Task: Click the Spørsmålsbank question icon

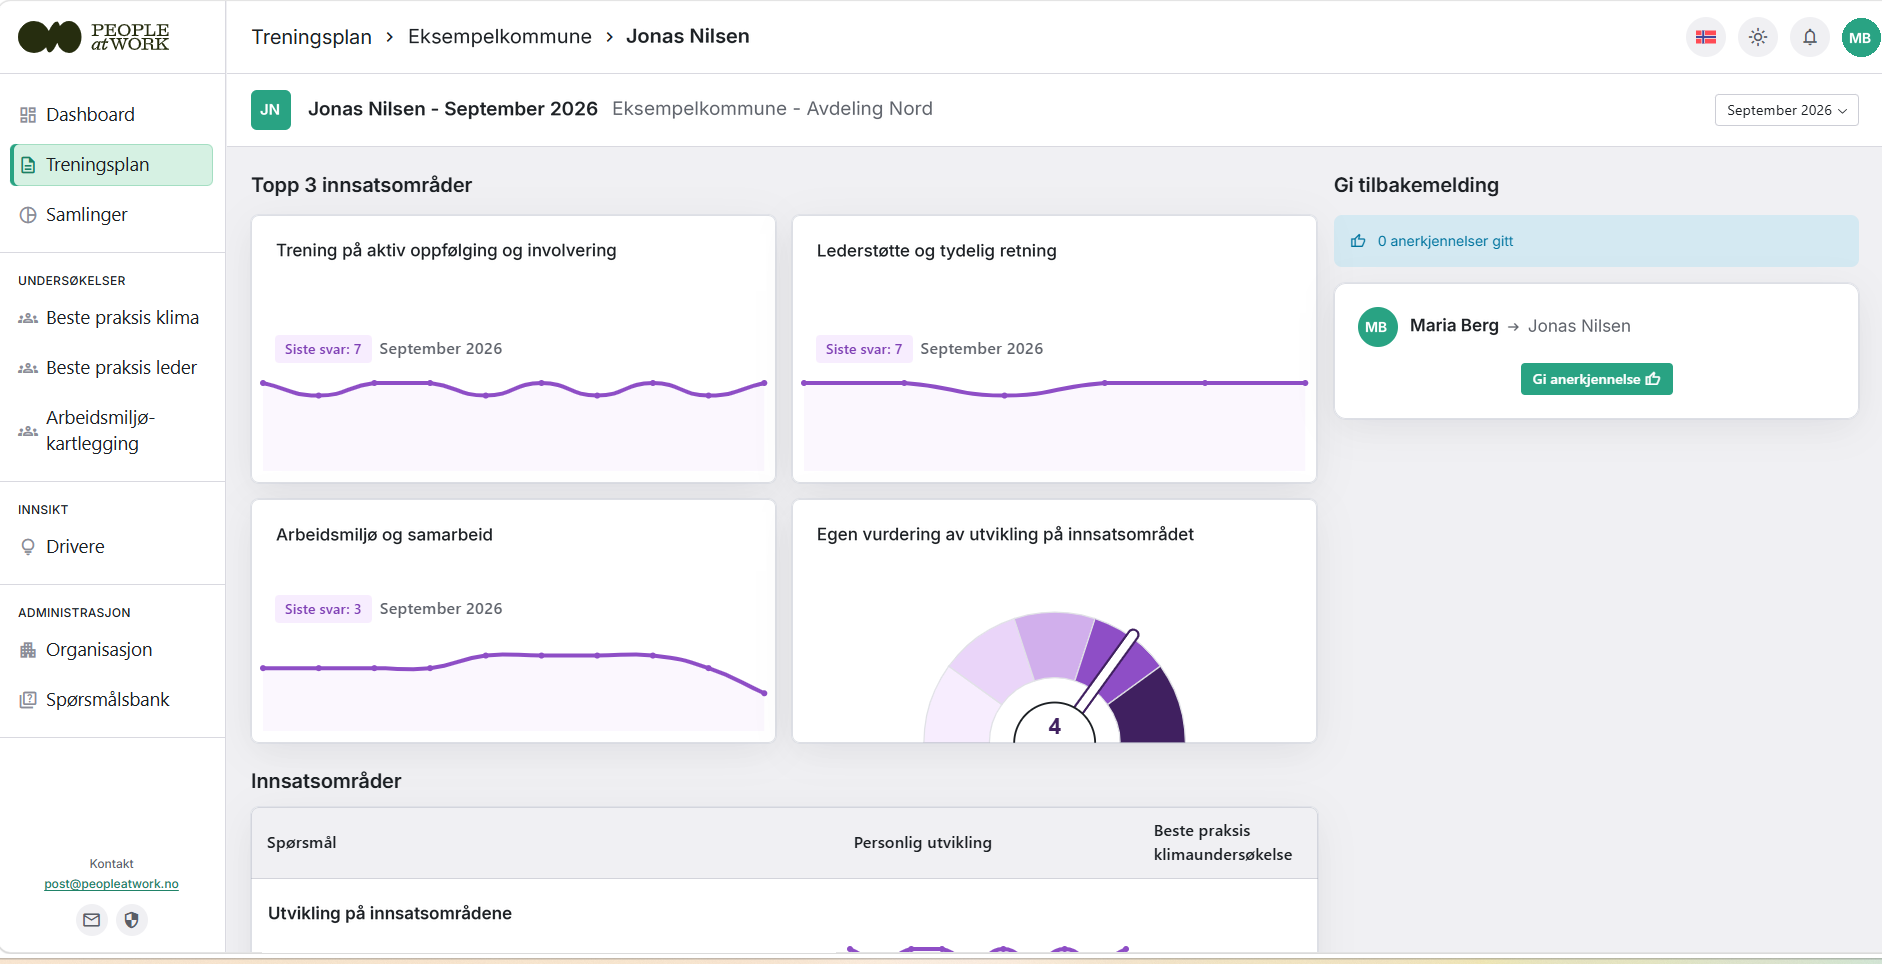Action: coord(28,700)
